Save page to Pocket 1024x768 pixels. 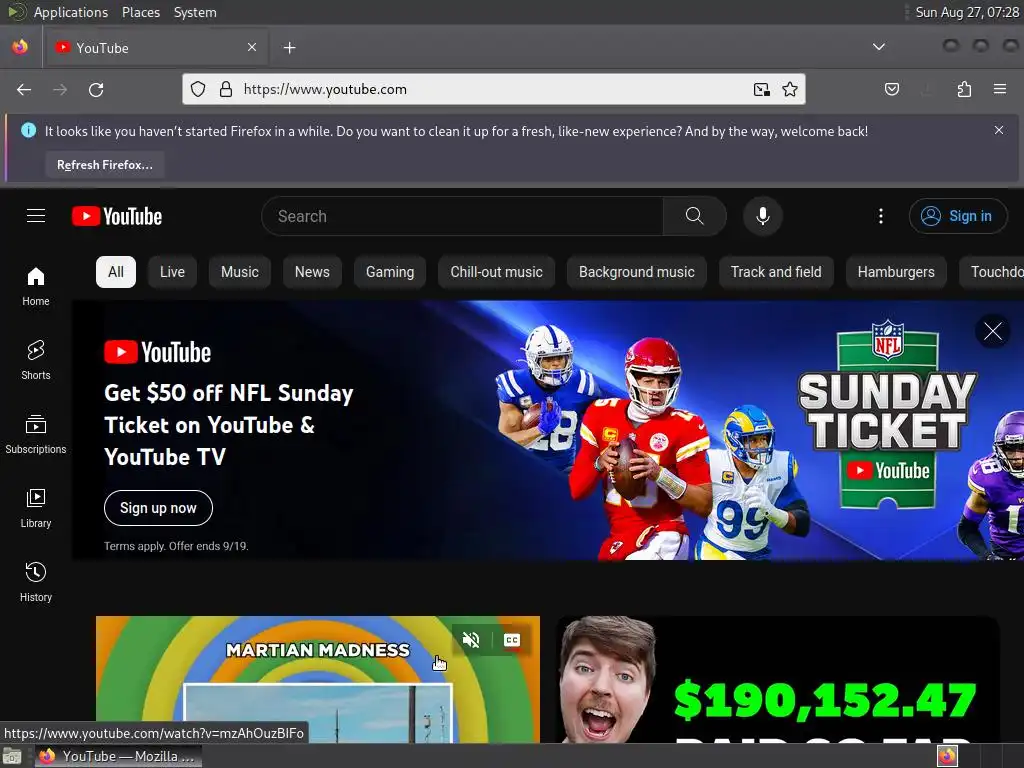tap(891, 89)
